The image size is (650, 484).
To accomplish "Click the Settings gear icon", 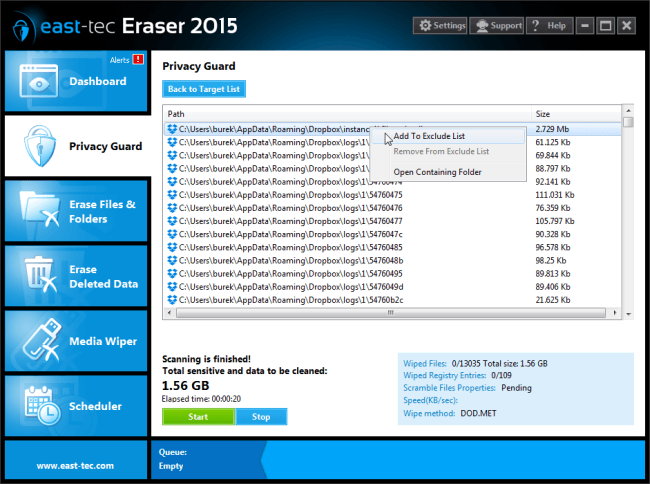I will pos(425,26).
